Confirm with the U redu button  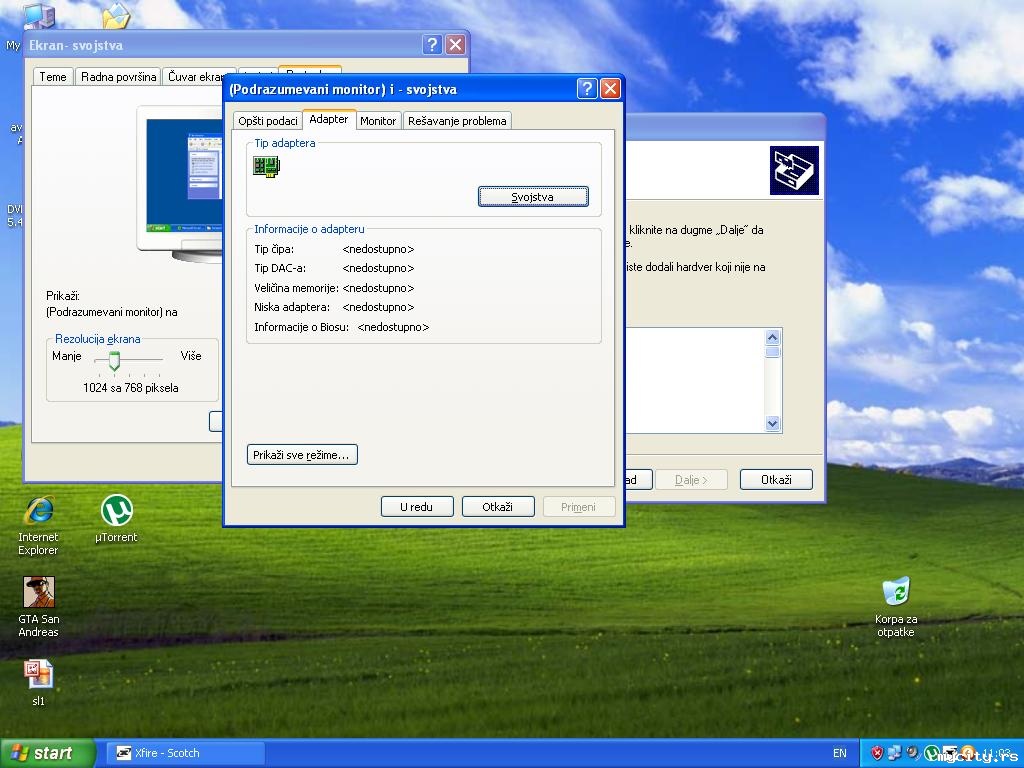tap(416, 507)
